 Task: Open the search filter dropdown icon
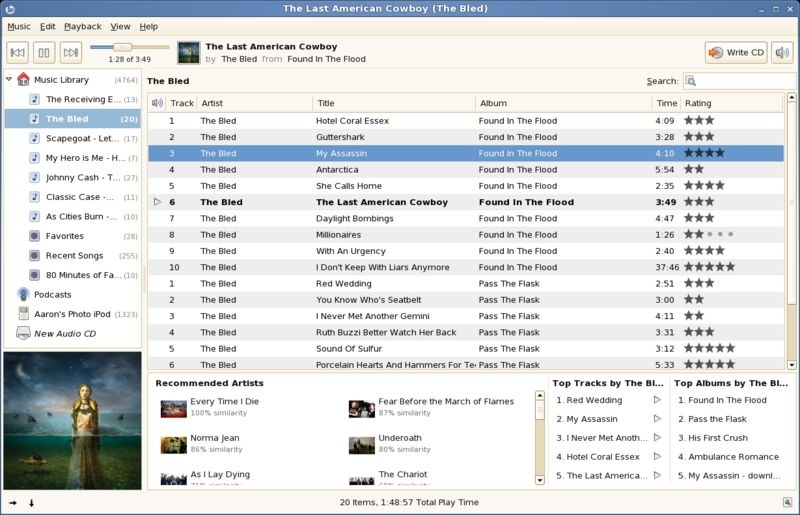[x=691, y=81]
